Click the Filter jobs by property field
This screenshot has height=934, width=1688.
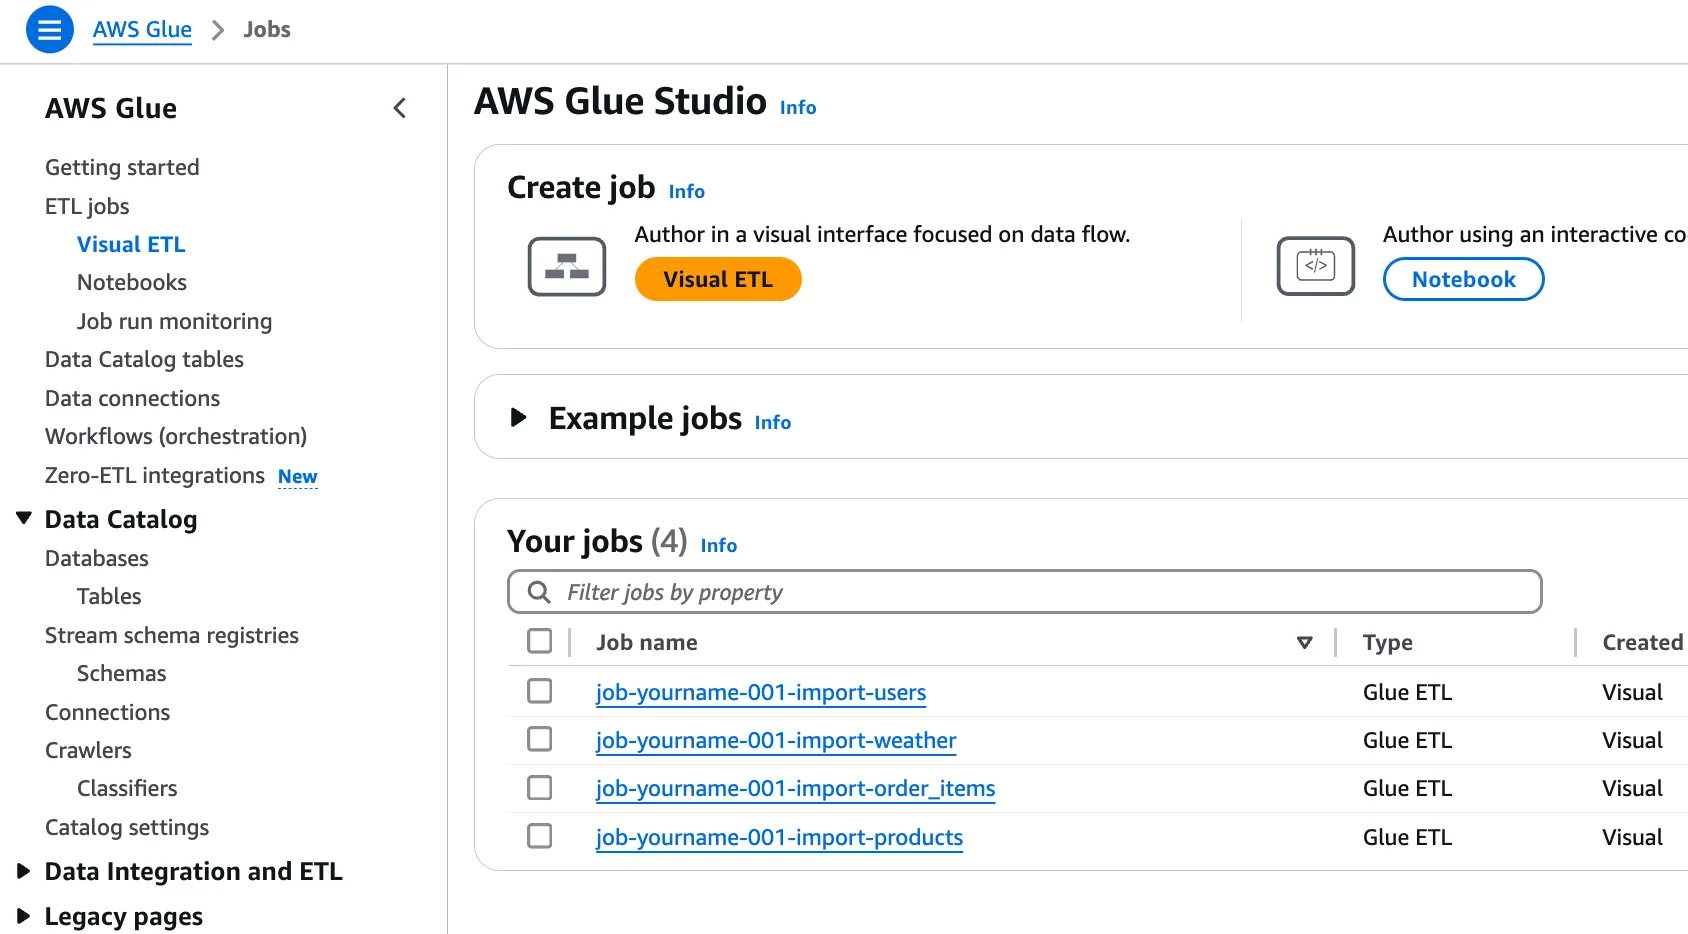pos(1040,592)
